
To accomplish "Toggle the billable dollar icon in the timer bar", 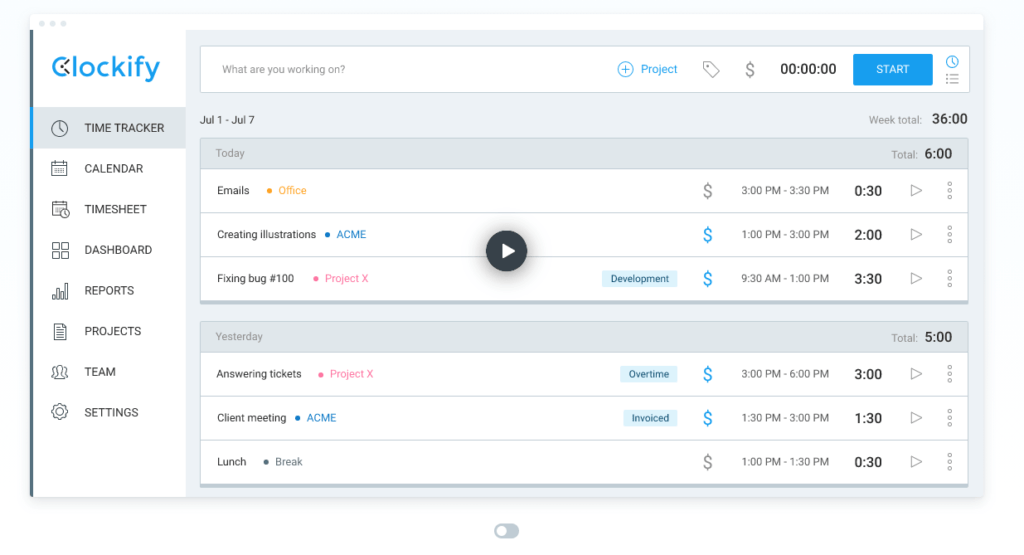I will (x=750, y=69).
